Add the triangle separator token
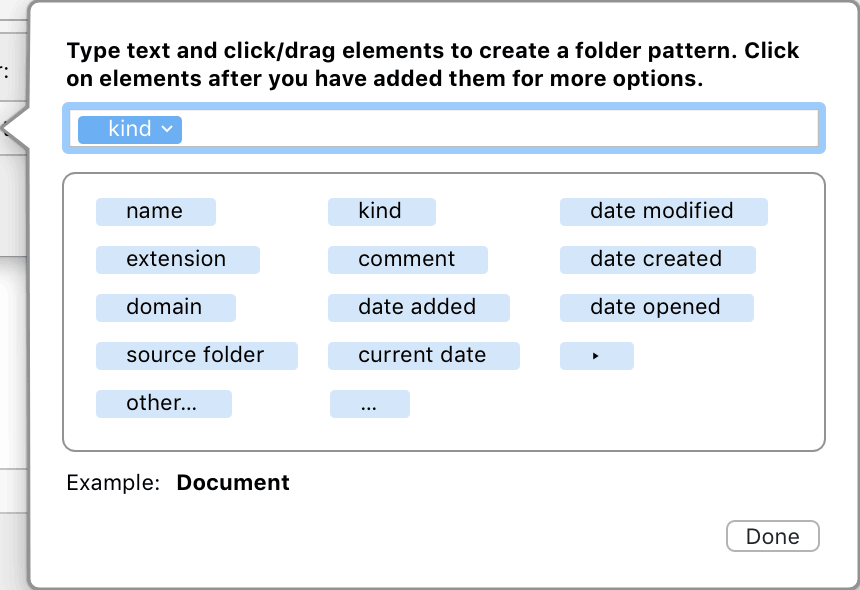 click(597, 355)
